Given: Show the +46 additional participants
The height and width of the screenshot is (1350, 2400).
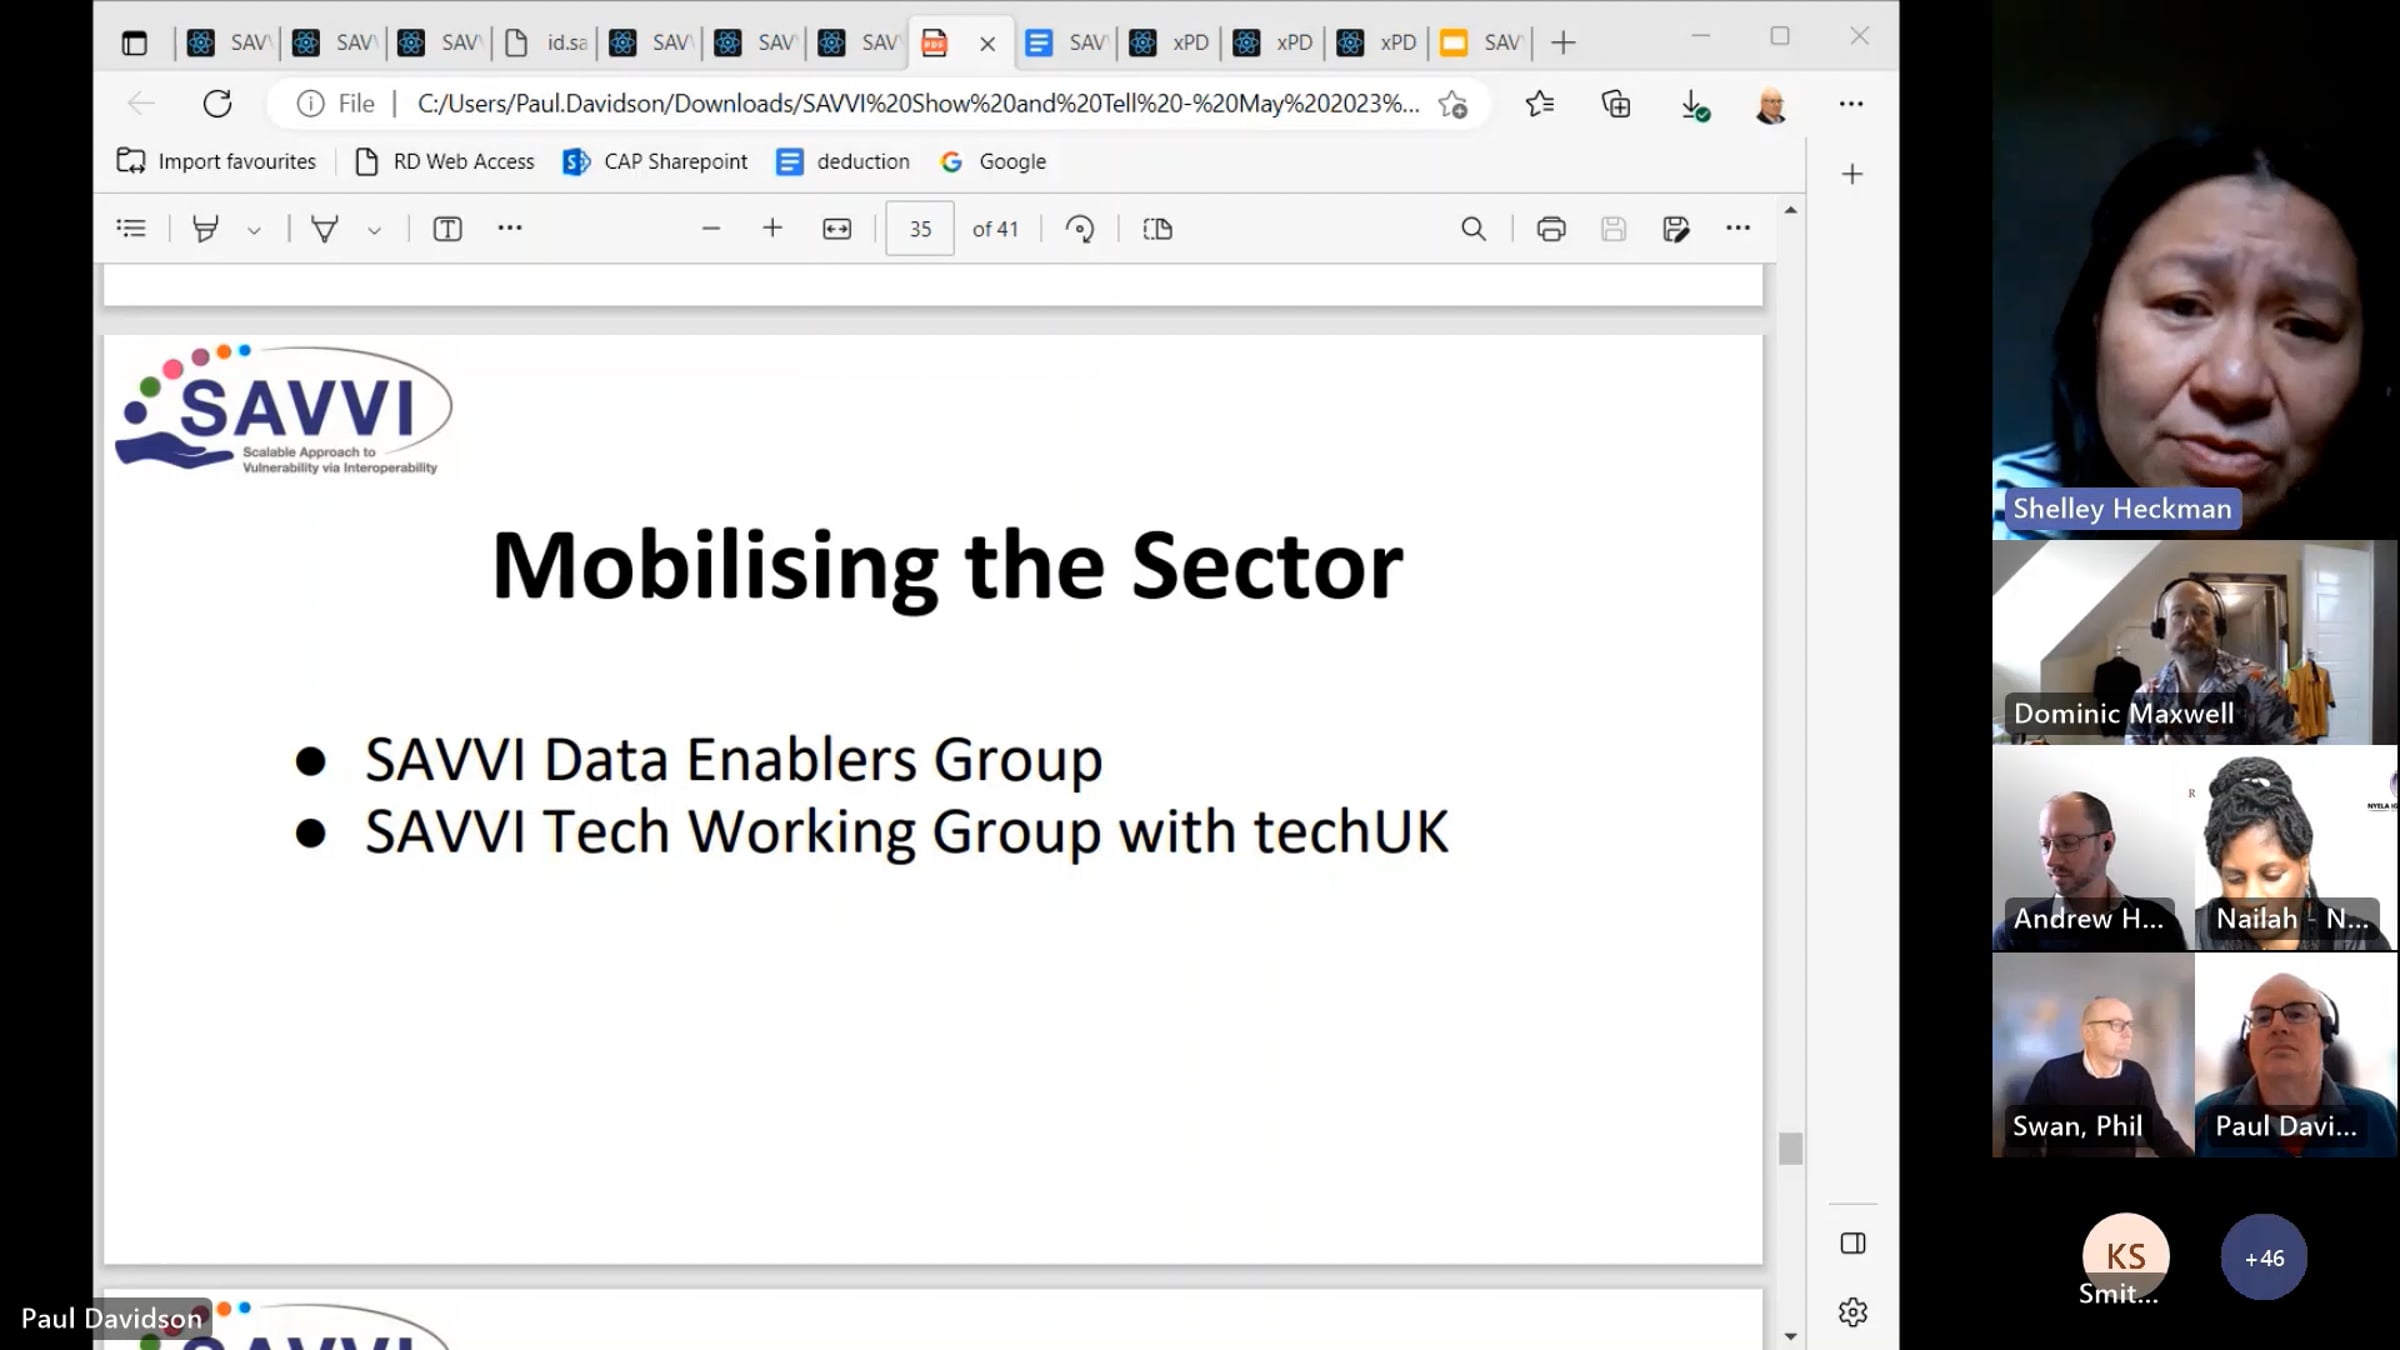Looking at the screenshot, I should [2264, 1258].
